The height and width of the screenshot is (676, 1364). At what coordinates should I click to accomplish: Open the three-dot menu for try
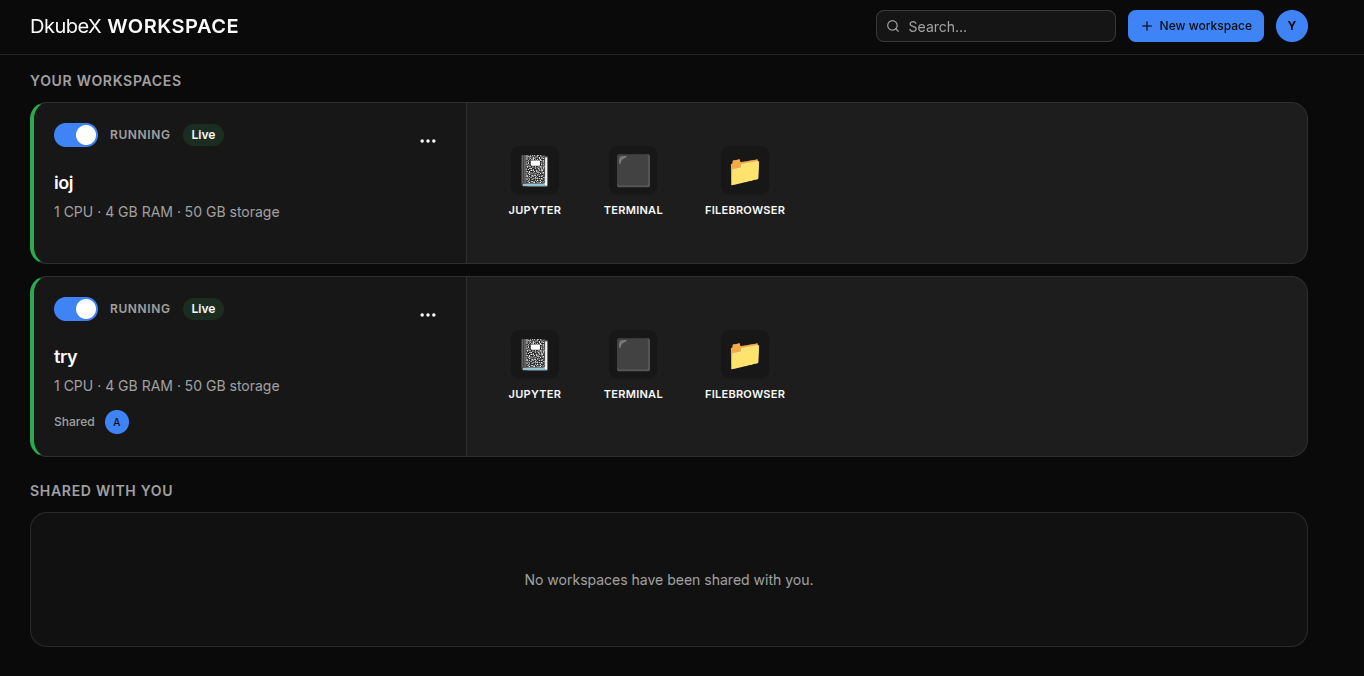tap(428, 315)
